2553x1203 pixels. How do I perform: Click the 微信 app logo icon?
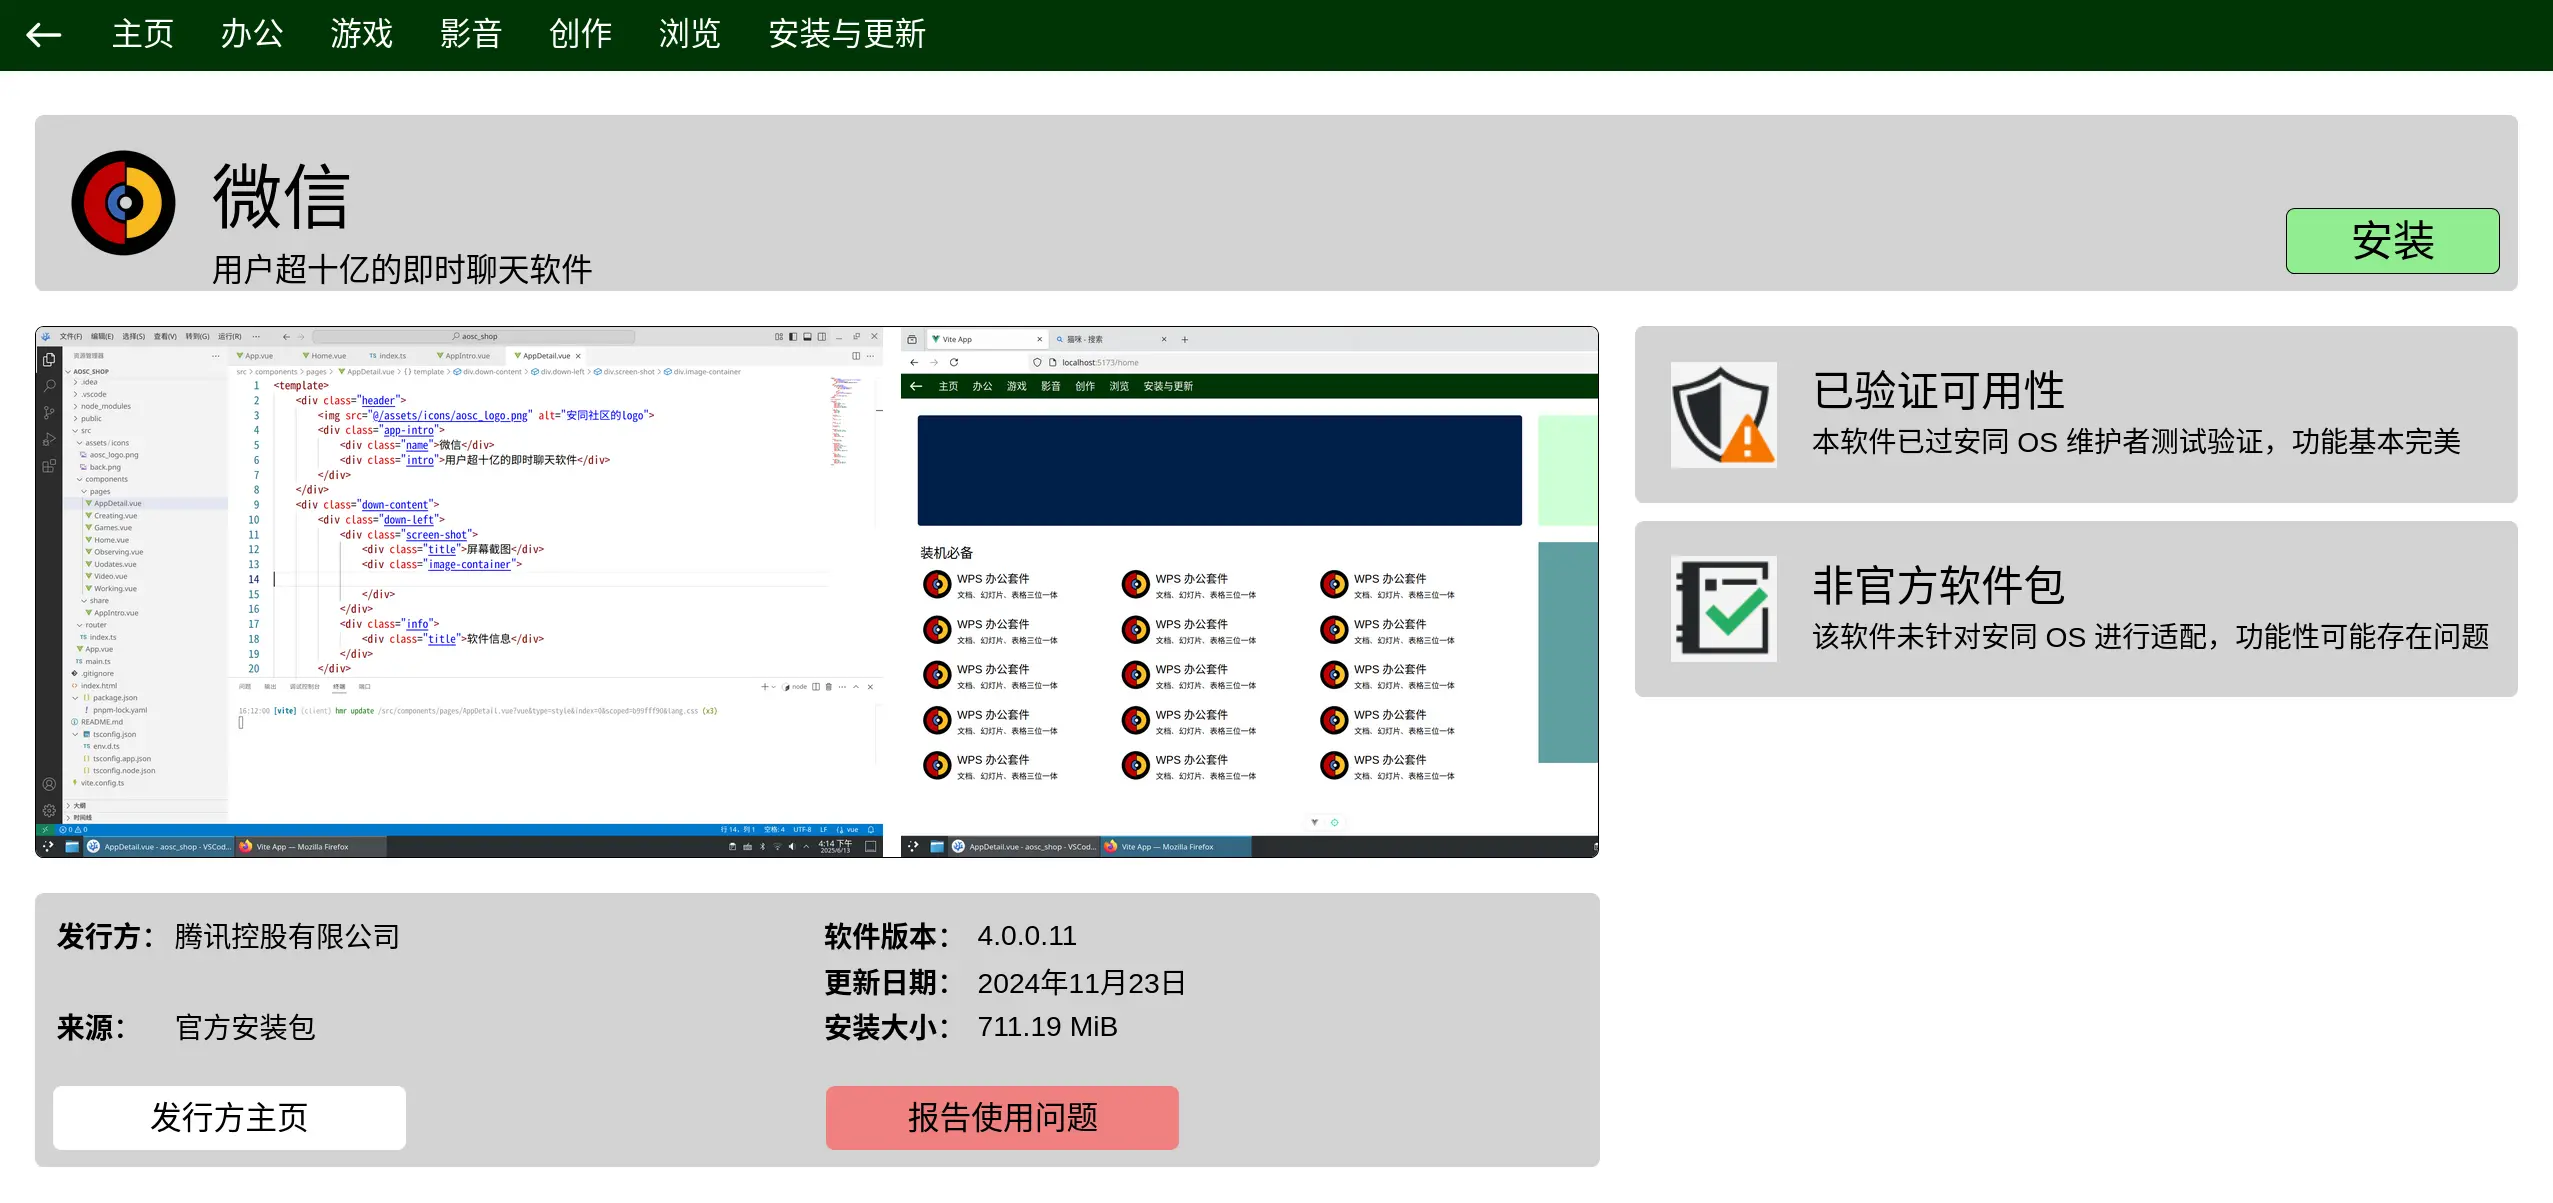pyautogui.click(x=123, y=203)
